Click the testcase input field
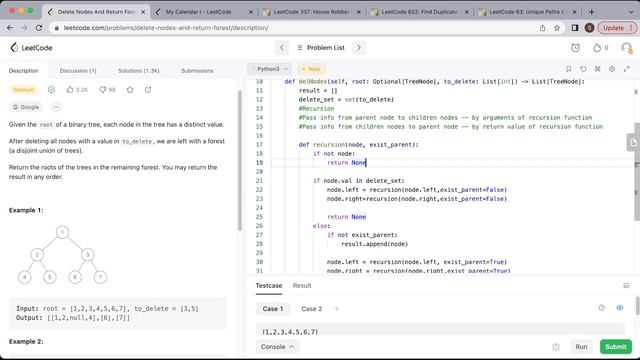 coord(440,330)
